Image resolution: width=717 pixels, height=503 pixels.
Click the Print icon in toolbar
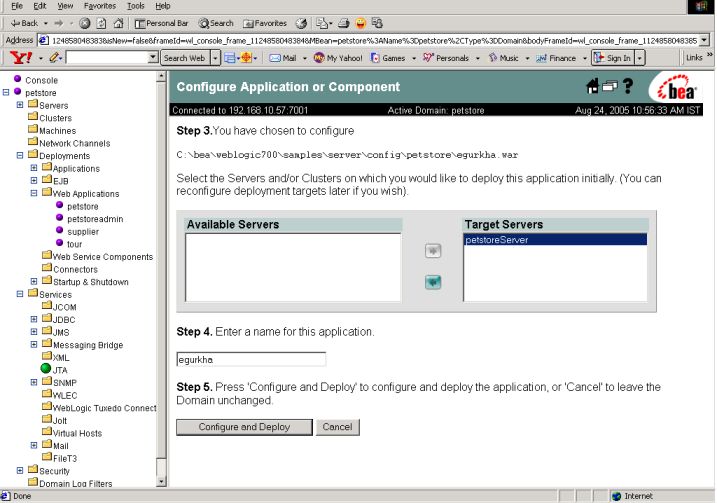click(344, 23)
